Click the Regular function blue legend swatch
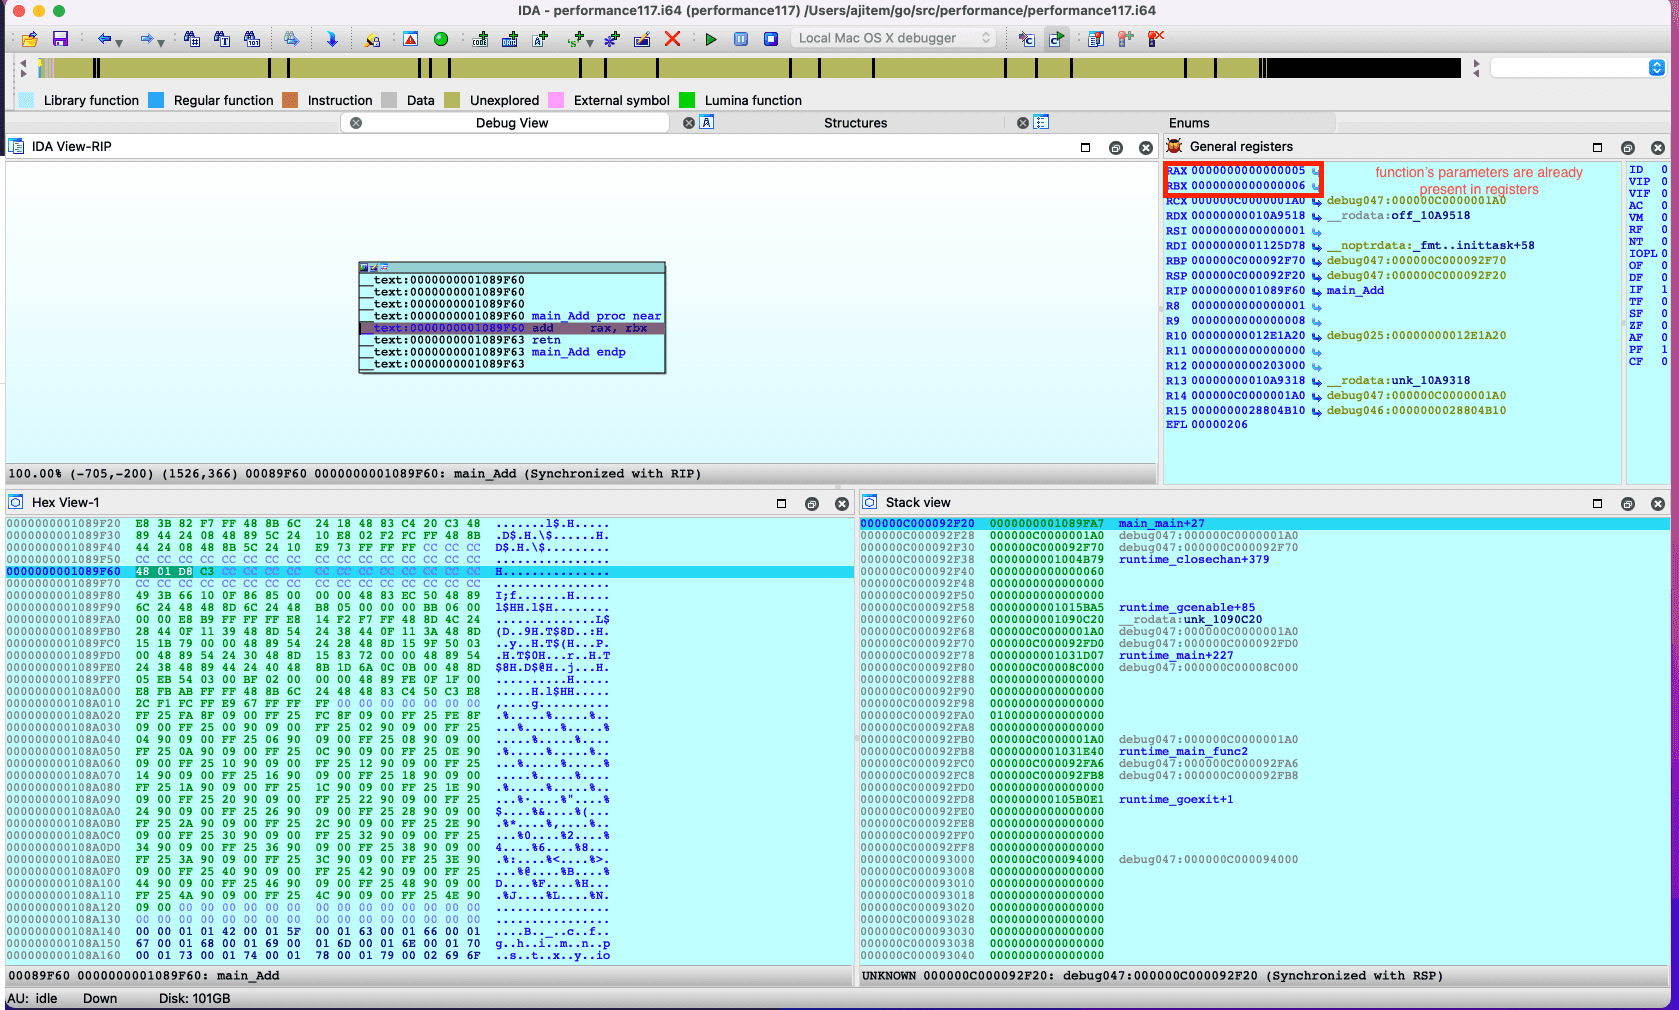Viewport: 1679px width, 1010px height. coord(156,100)
